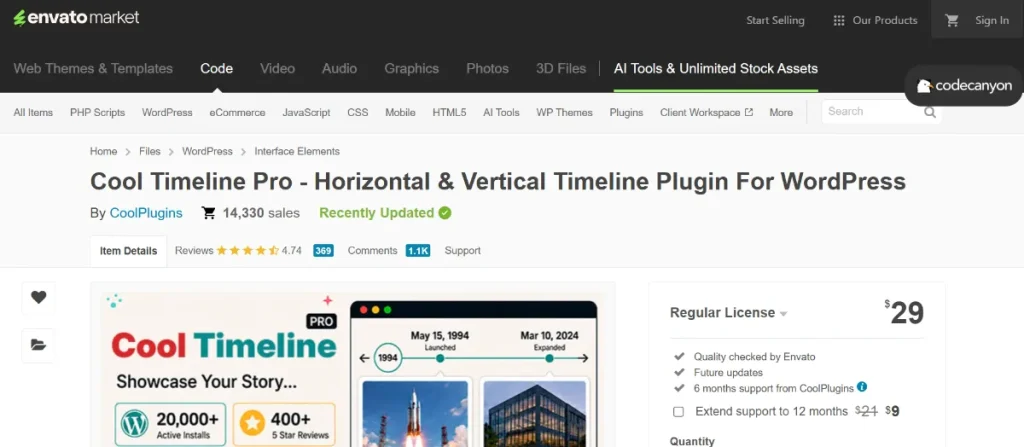Click the 369 reviews count badge
Viewport: 1024px width, 447px height.
click(x=323, y=250)
